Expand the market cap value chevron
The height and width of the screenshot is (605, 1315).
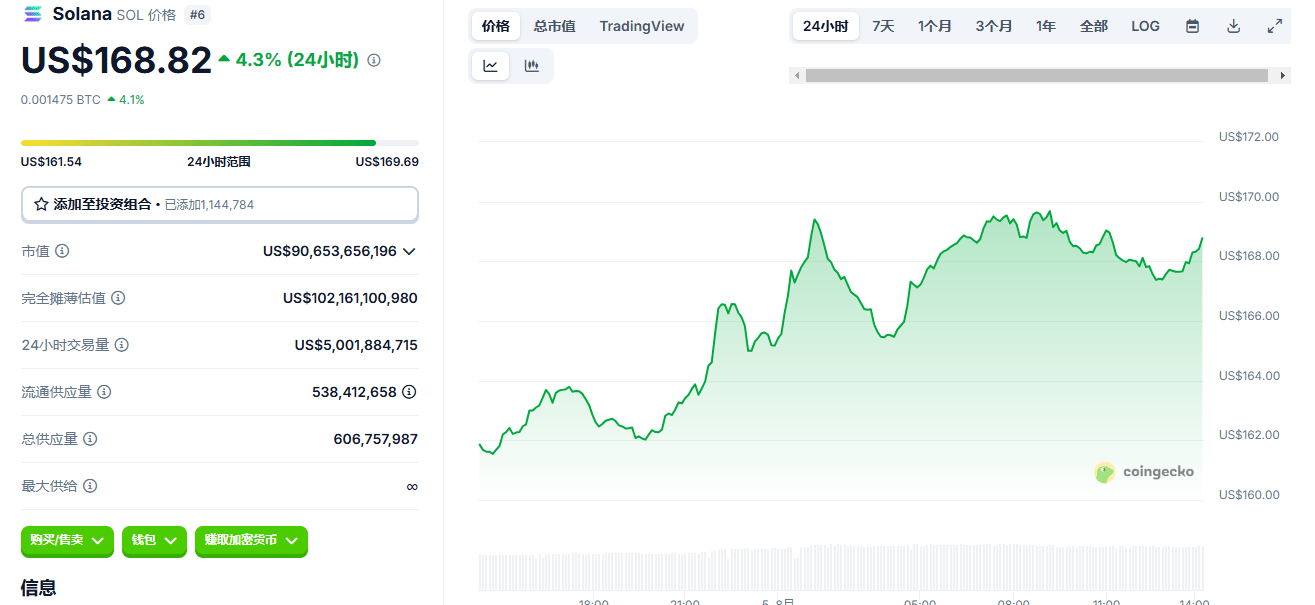pyautogui.click(x=409, y=251)
